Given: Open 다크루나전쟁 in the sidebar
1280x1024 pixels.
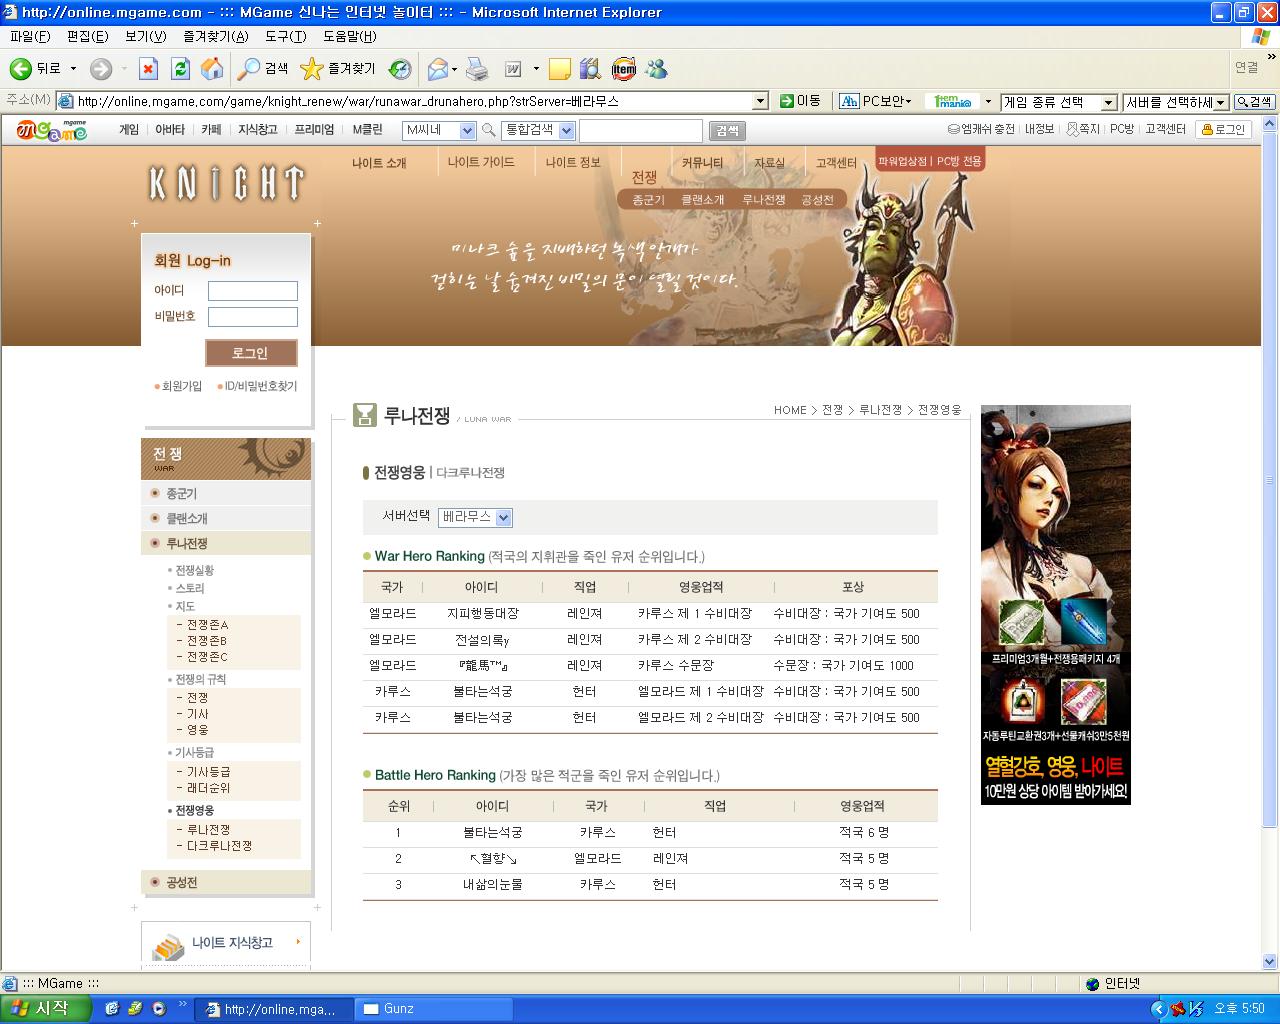Looking at the screenshot, I should point(219,846).
